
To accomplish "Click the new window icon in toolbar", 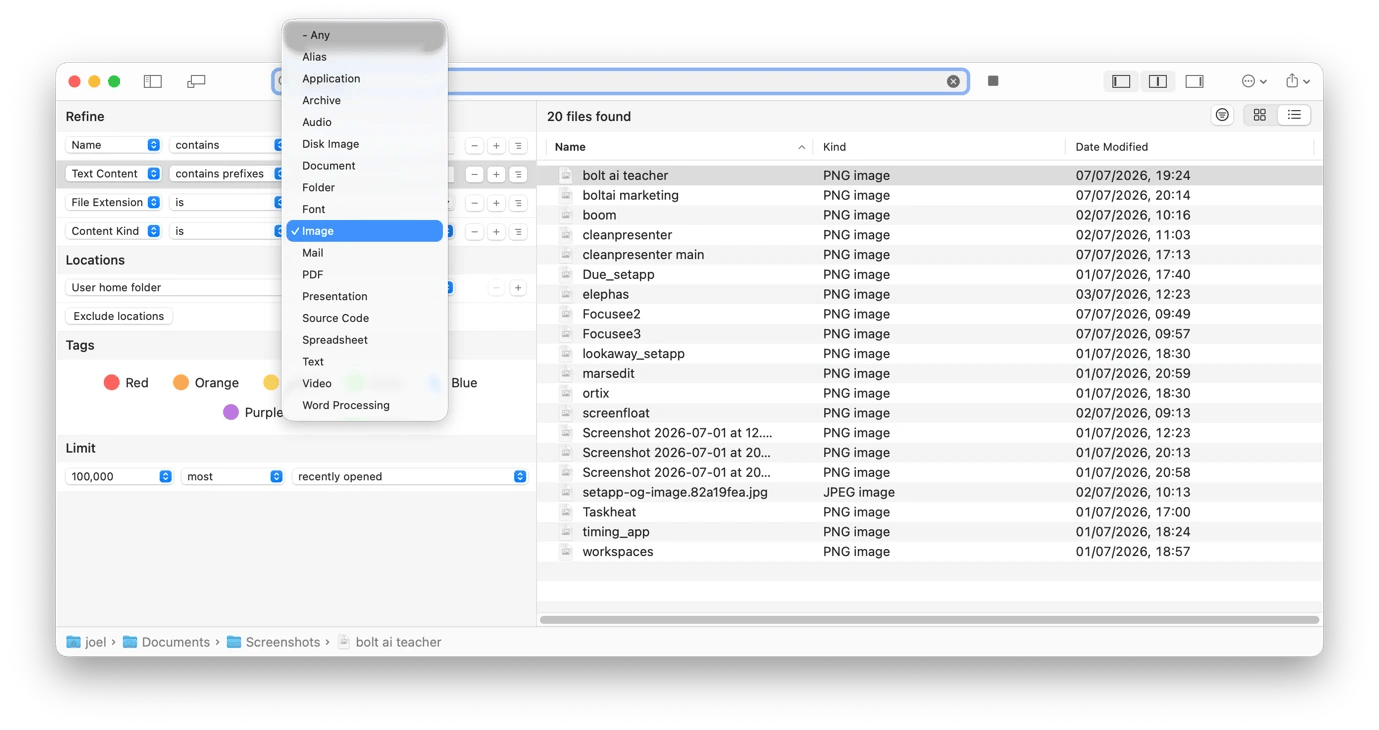I will coord(196,81).
